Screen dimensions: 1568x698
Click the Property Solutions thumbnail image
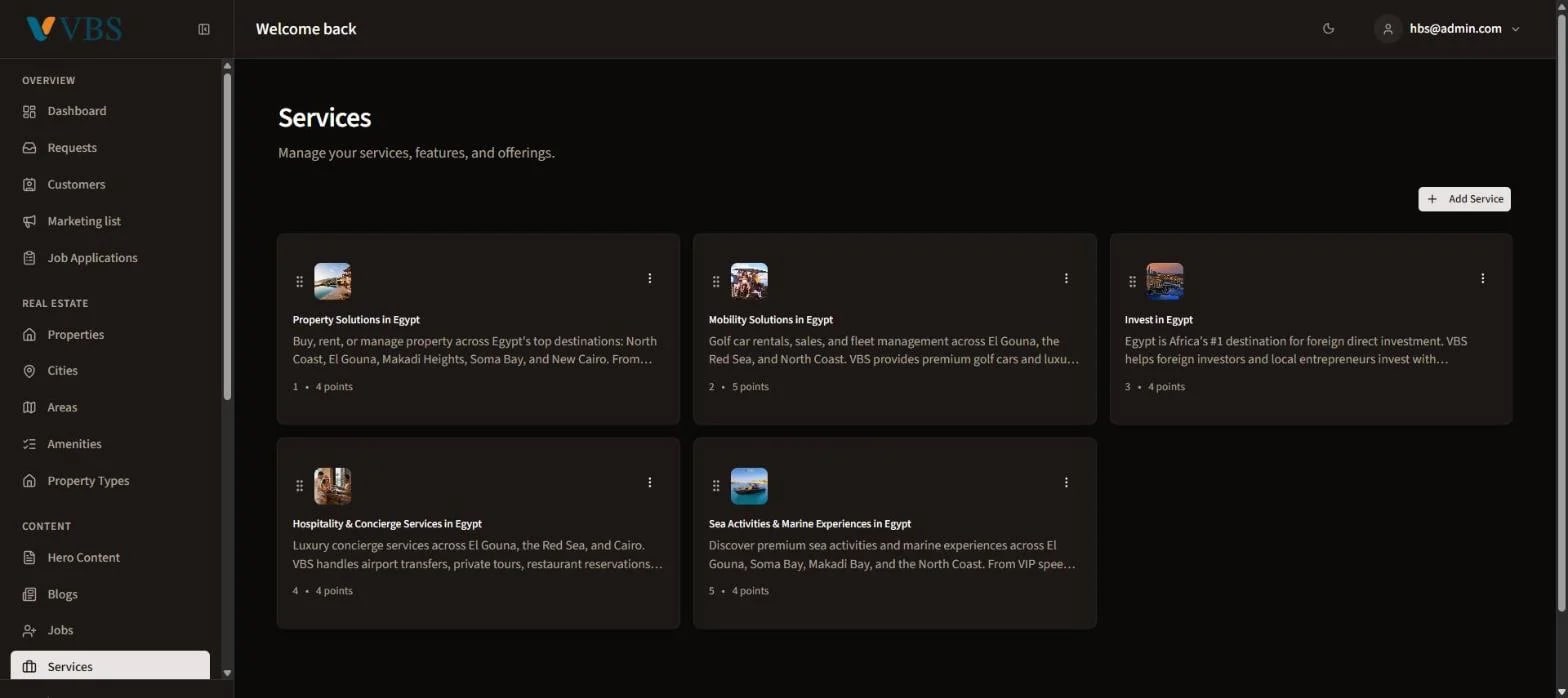coord(332,281)
